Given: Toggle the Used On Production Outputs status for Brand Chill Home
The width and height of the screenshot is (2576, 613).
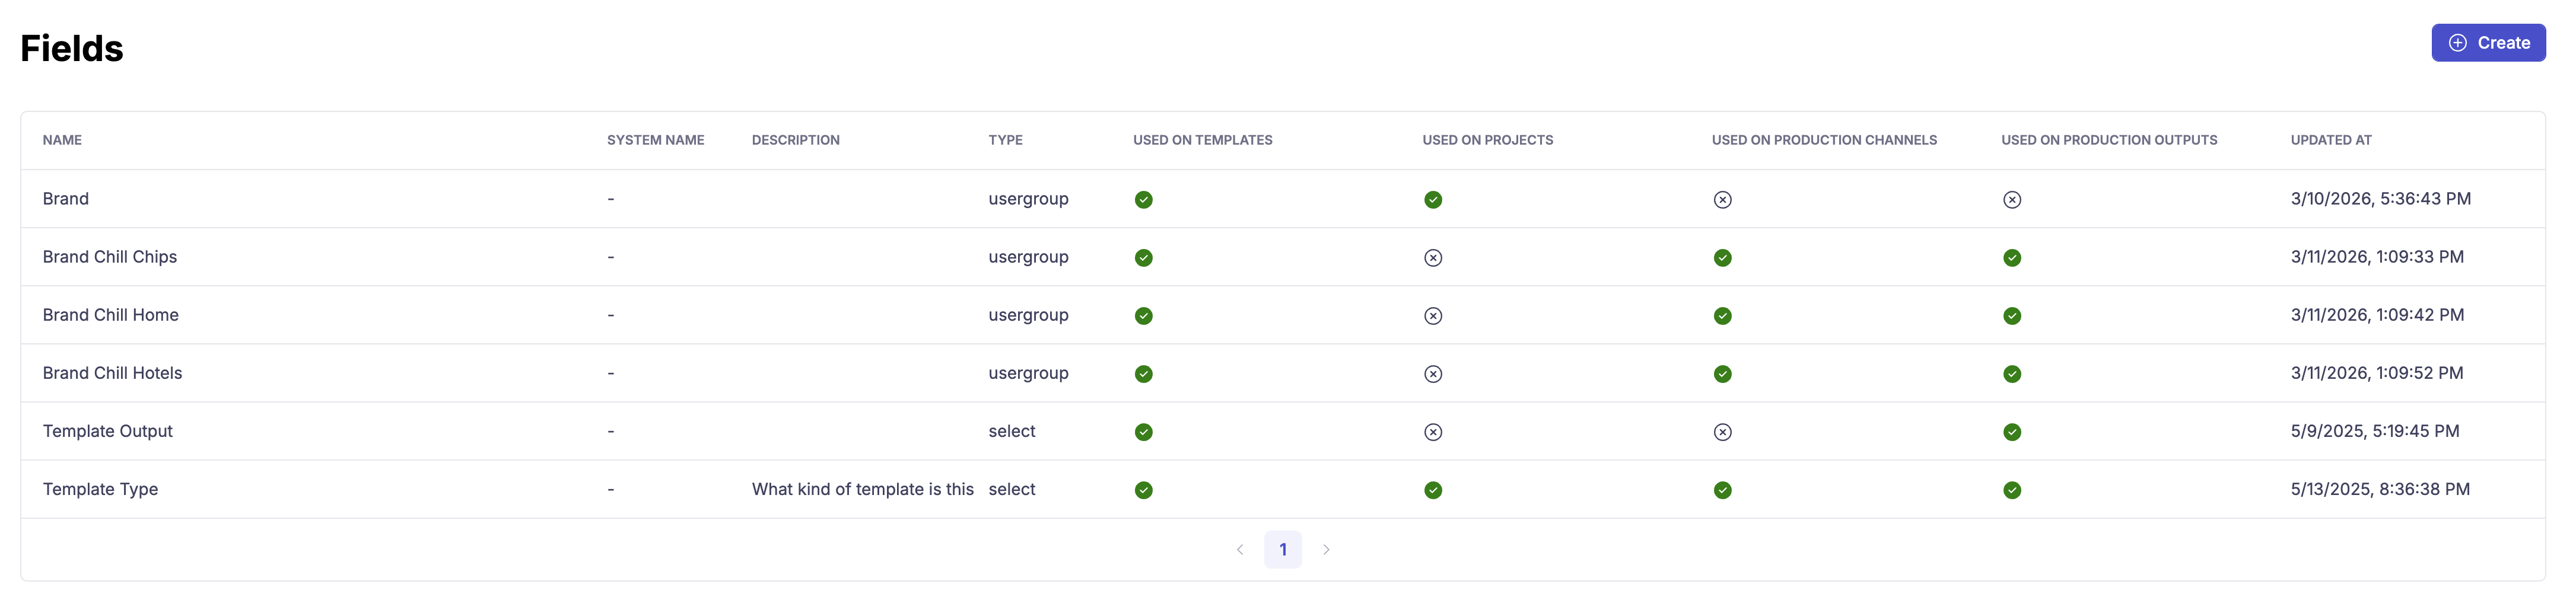Looking at the screenshot, I should click(2012, 315).
